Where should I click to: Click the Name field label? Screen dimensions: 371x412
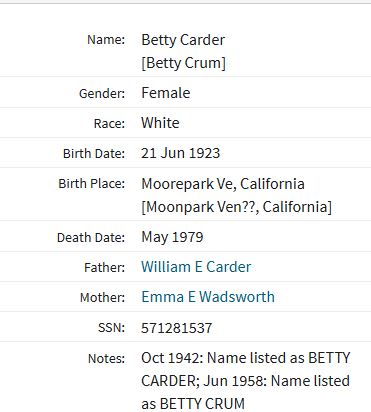tap(106, 40)
